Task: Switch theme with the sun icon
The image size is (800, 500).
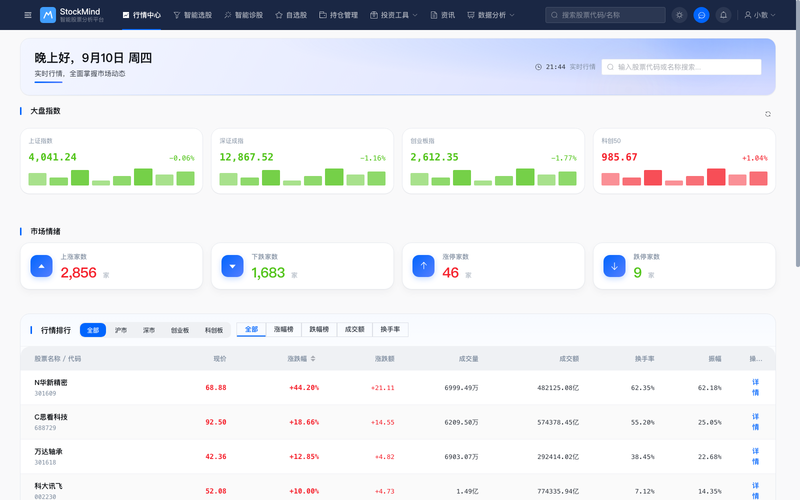Action: [679, 15]
